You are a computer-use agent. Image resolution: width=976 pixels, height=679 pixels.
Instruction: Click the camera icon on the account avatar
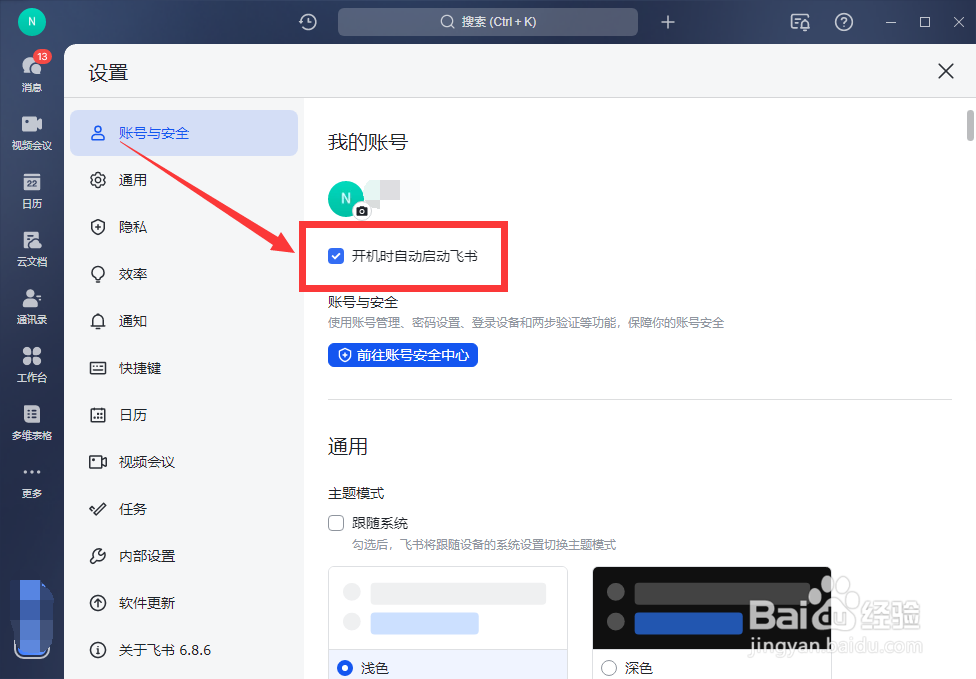pyautogui.click(x=362, y=211)
